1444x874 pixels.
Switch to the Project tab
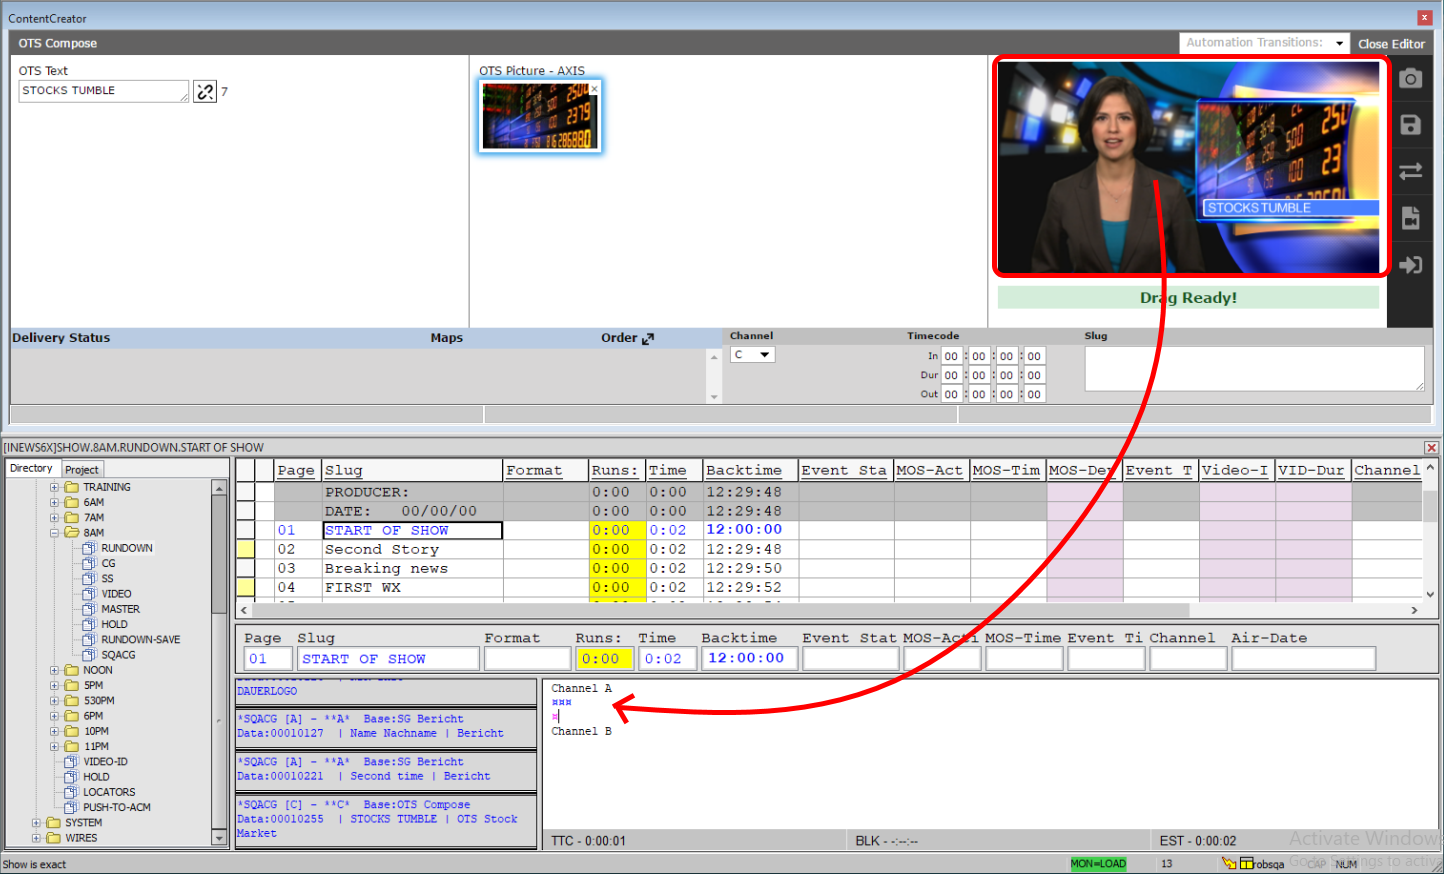[82, 470]
